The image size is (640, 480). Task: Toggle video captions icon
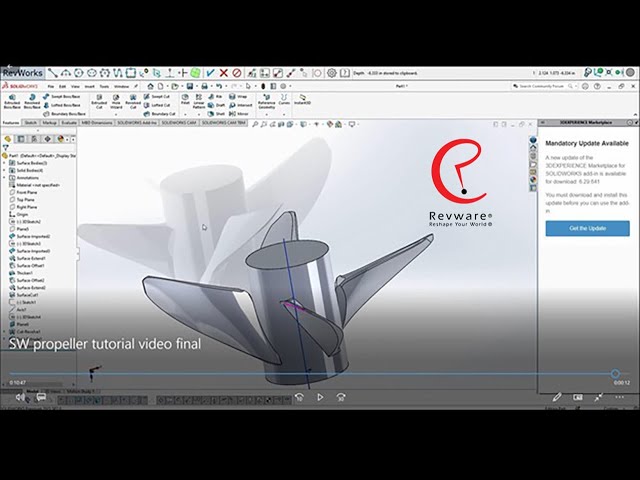41,397
